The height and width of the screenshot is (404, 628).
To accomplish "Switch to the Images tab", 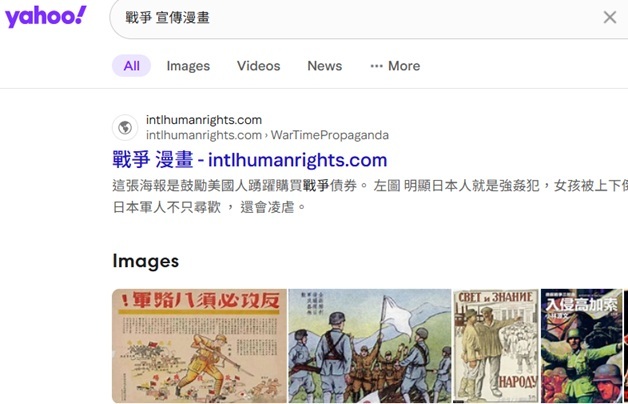I will coord(188,66).
